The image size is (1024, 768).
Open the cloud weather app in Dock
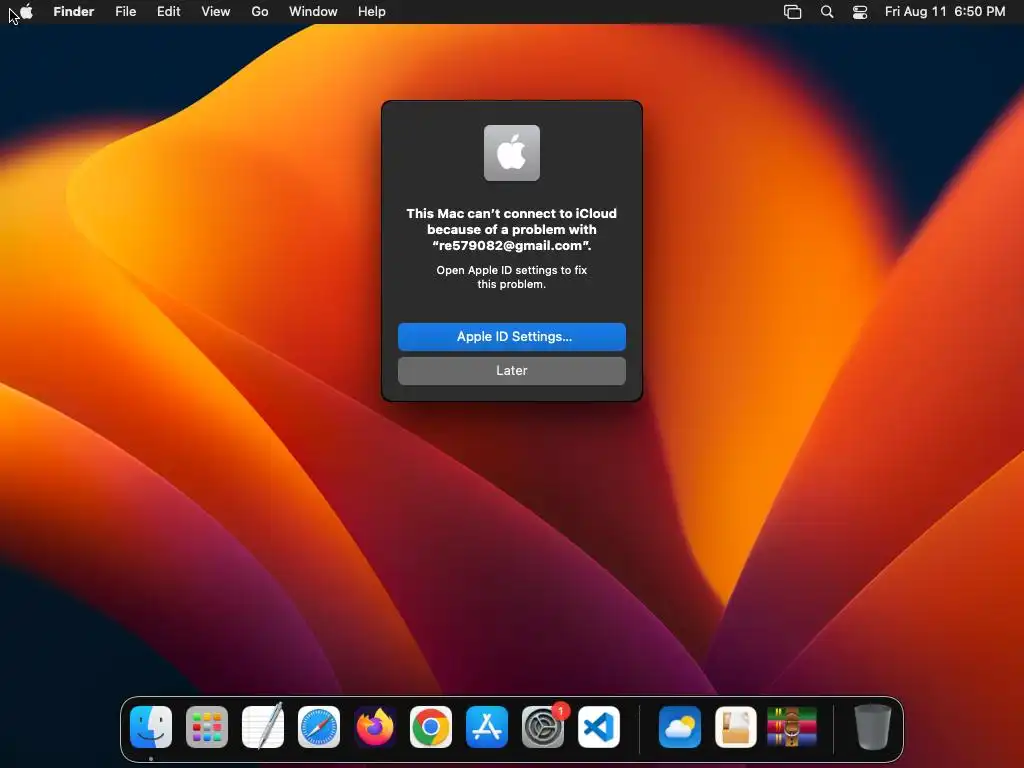[x=680, y=727]
